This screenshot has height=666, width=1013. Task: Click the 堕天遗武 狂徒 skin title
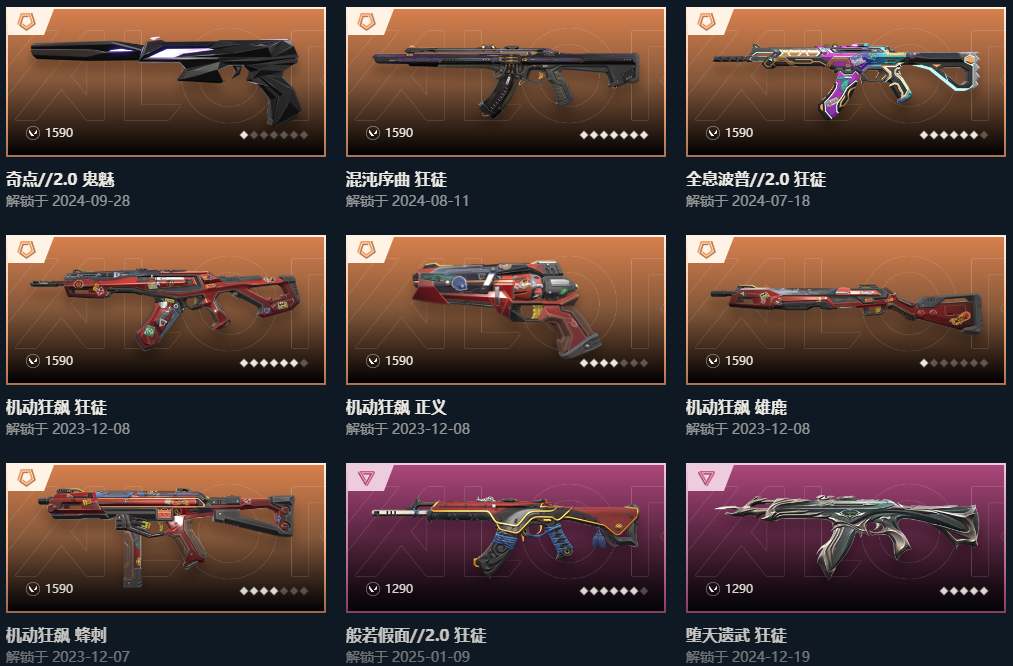(736, 635)
